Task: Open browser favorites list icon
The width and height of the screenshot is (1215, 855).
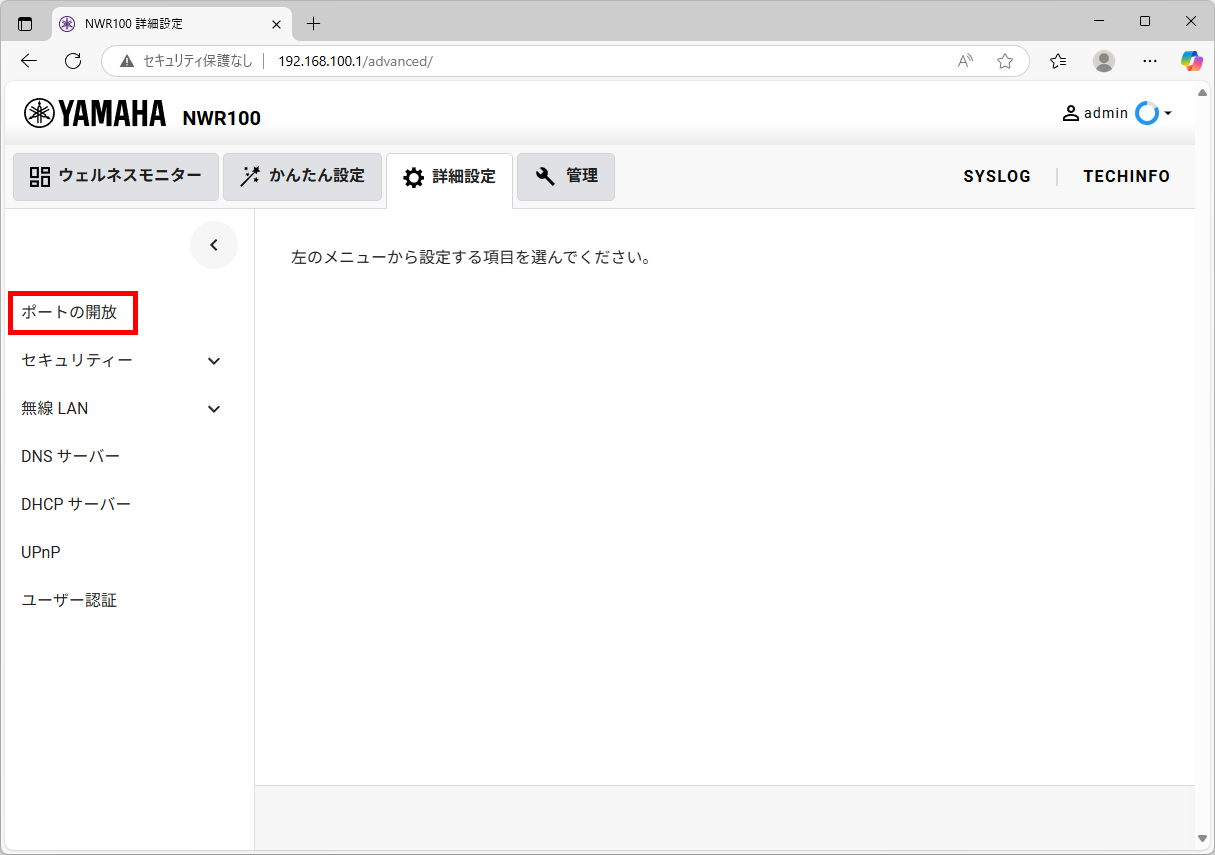Action: pyautogui.click(x=1058, y=61)
